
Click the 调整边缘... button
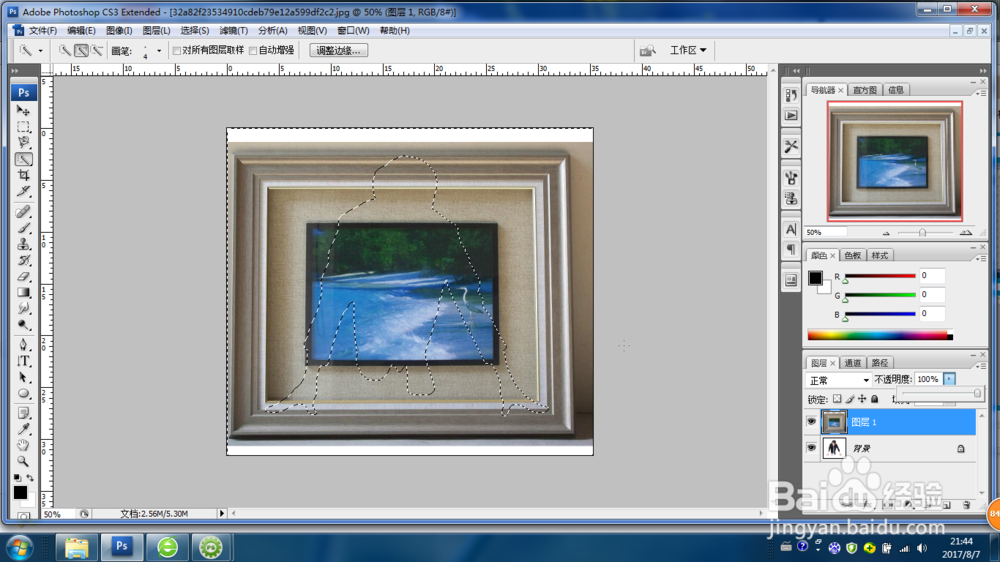click(339, 50)
